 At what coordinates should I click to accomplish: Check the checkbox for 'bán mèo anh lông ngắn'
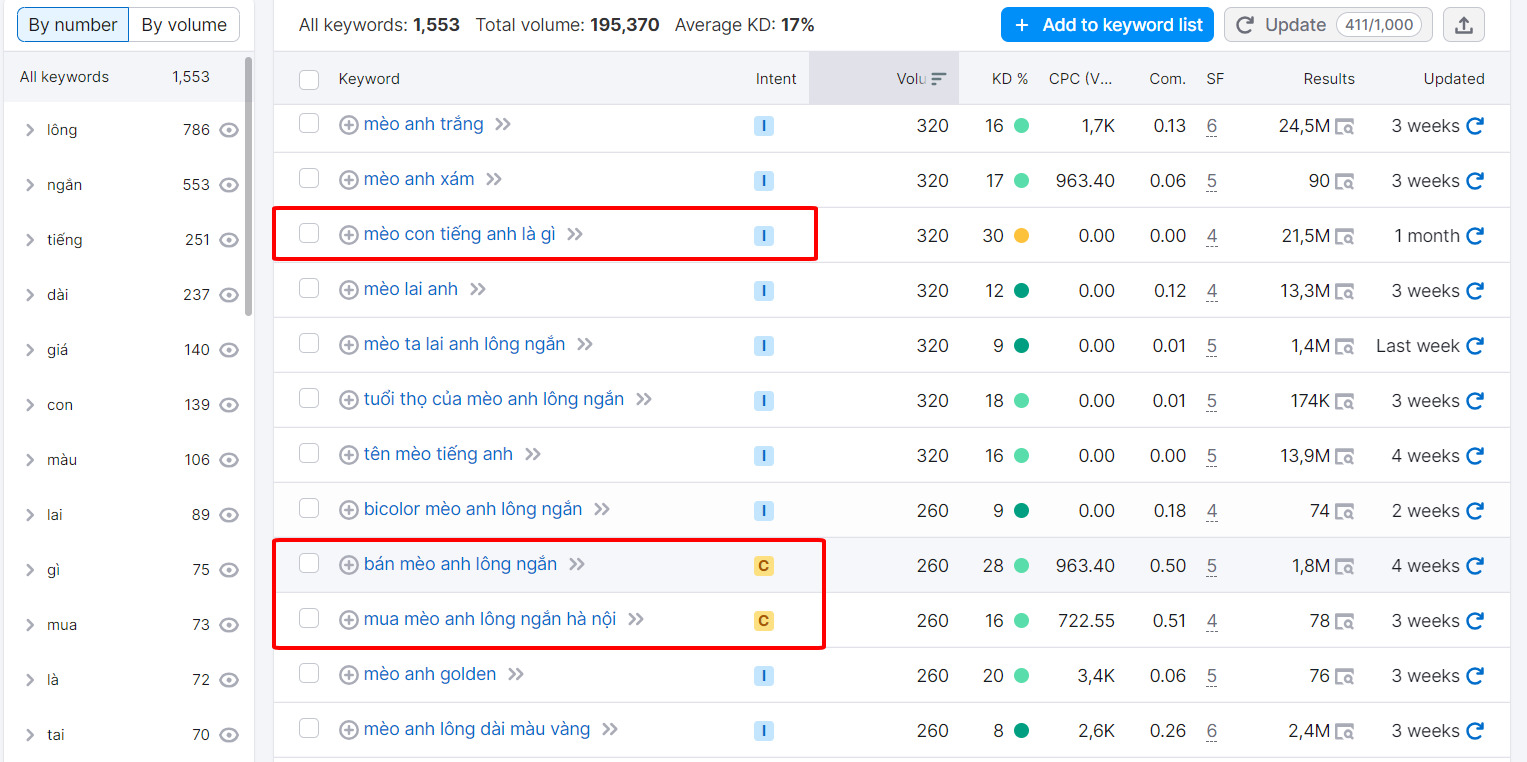(308, 564)
